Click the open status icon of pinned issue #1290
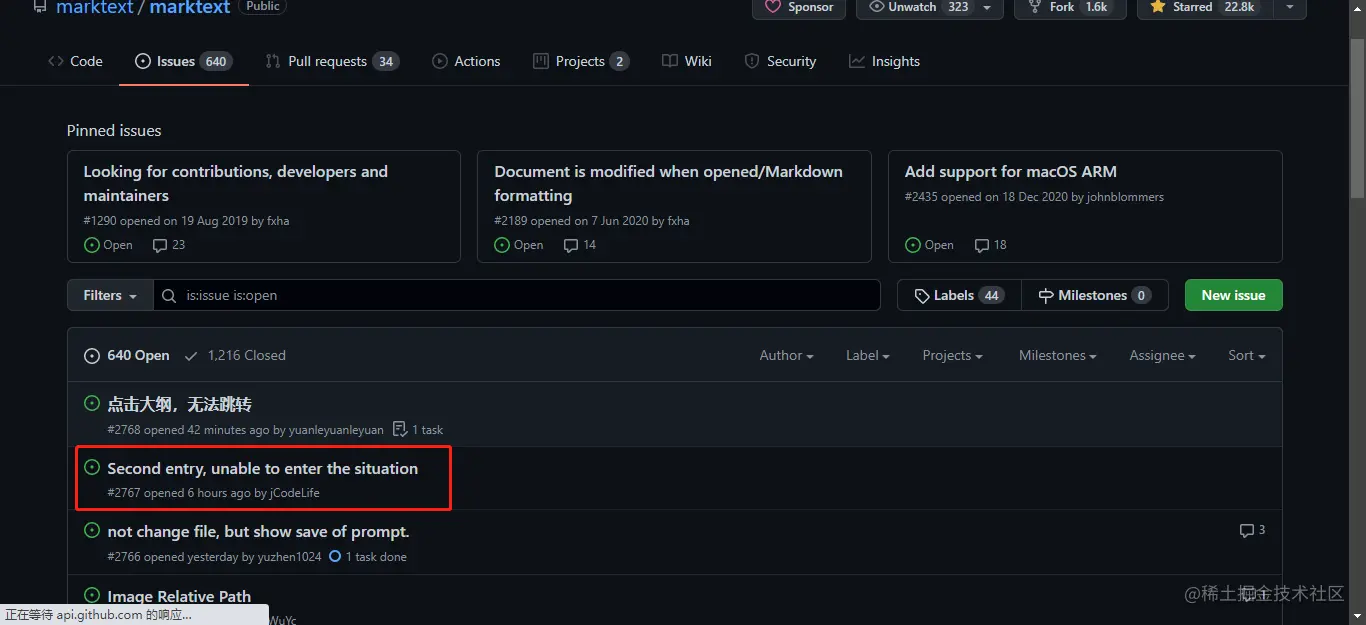 [92, 245]
